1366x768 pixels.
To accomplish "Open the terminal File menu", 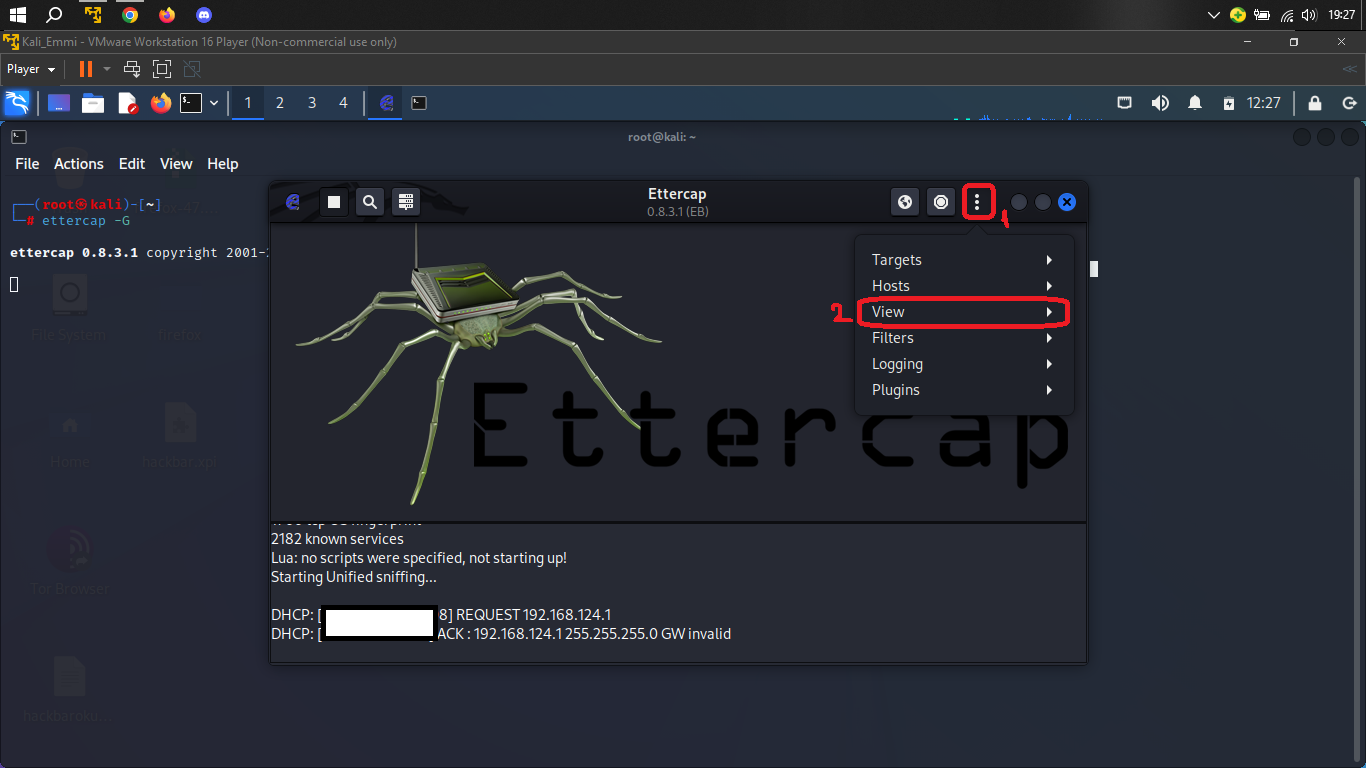I will pyautogui.click(x=27, y=164).
